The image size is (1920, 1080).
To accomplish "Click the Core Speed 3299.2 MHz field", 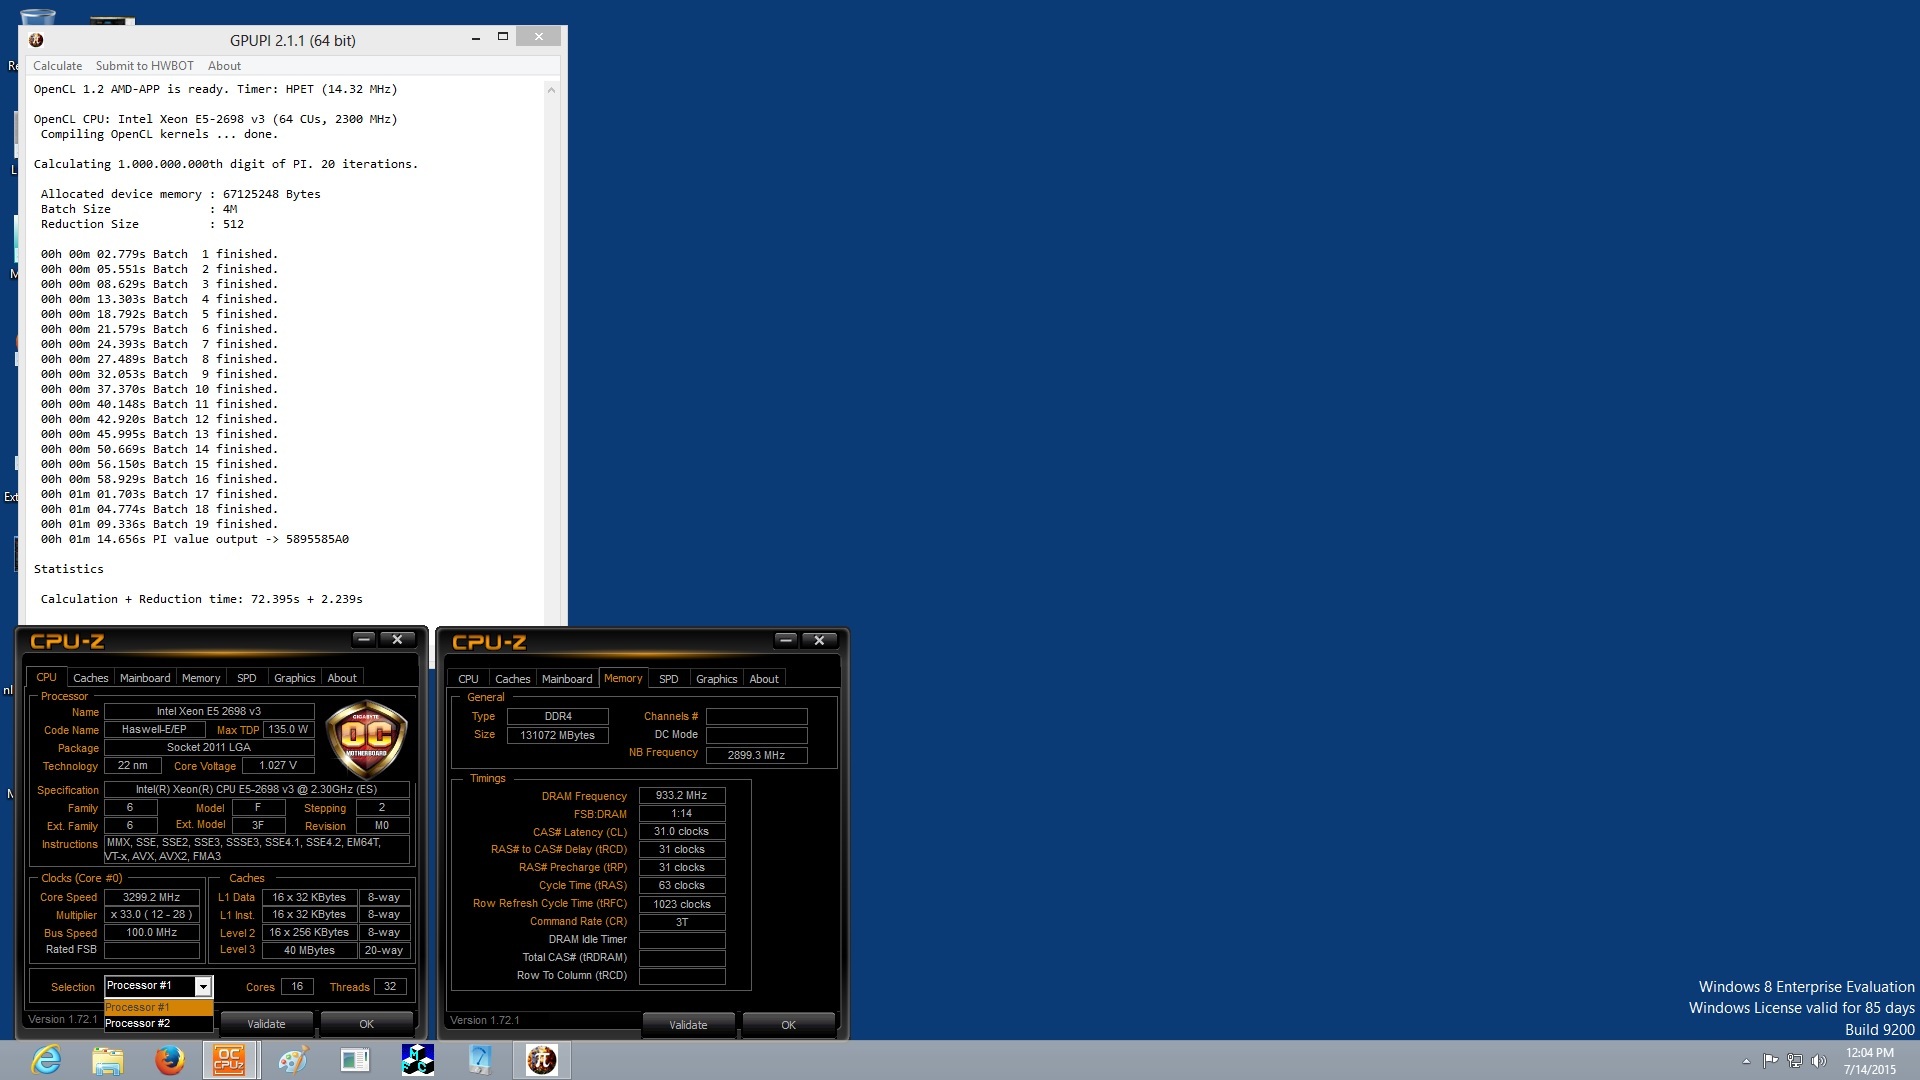I will [x=152, y=897].
